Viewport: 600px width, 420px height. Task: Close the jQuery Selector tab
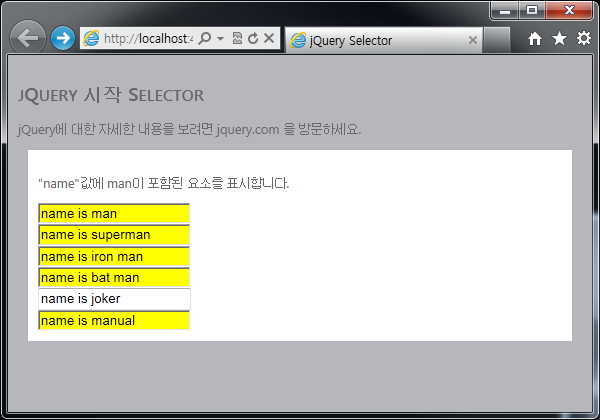473,40
